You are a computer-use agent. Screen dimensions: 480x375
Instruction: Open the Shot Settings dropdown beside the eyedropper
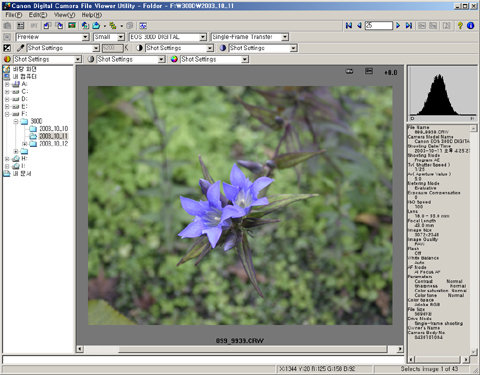coord(96,48)
